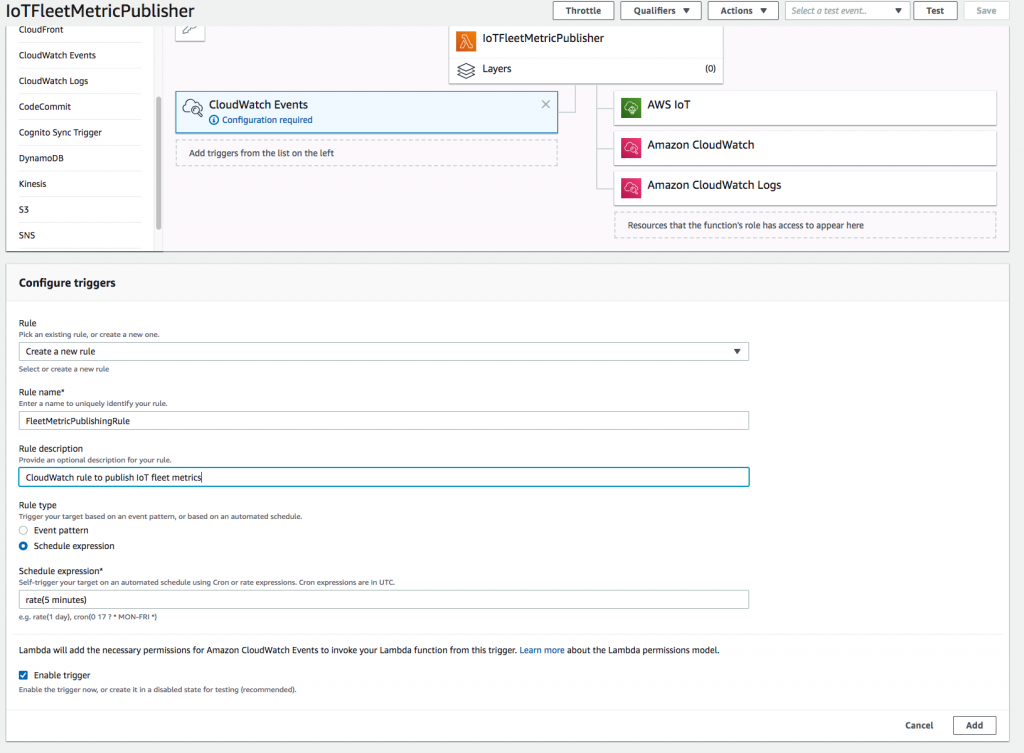Viewport: 1024px width, 753px height.
Task: Click the Throttle button
Action: (x=583, y=10)
